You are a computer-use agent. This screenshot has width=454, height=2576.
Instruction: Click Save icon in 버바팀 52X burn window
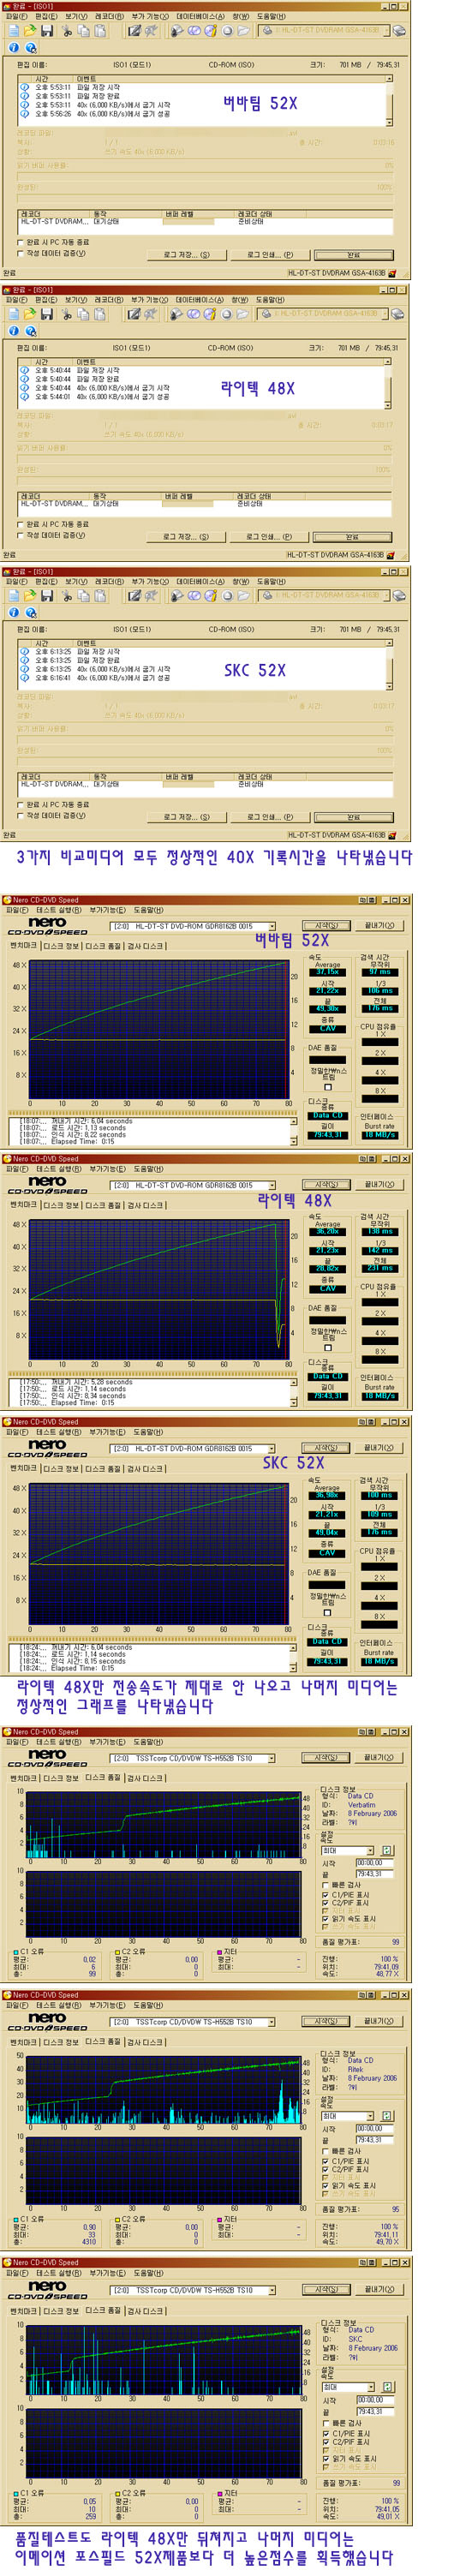[x=46, y=31]
